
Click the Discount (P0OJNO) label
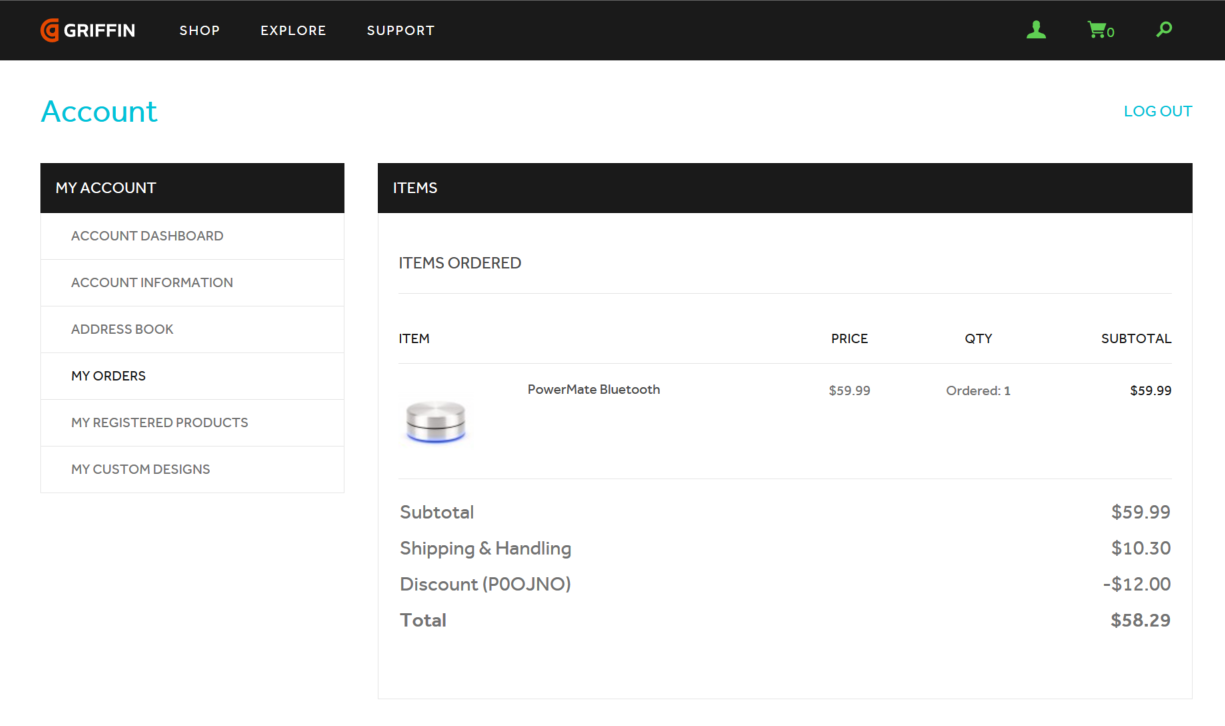point(485,584)
